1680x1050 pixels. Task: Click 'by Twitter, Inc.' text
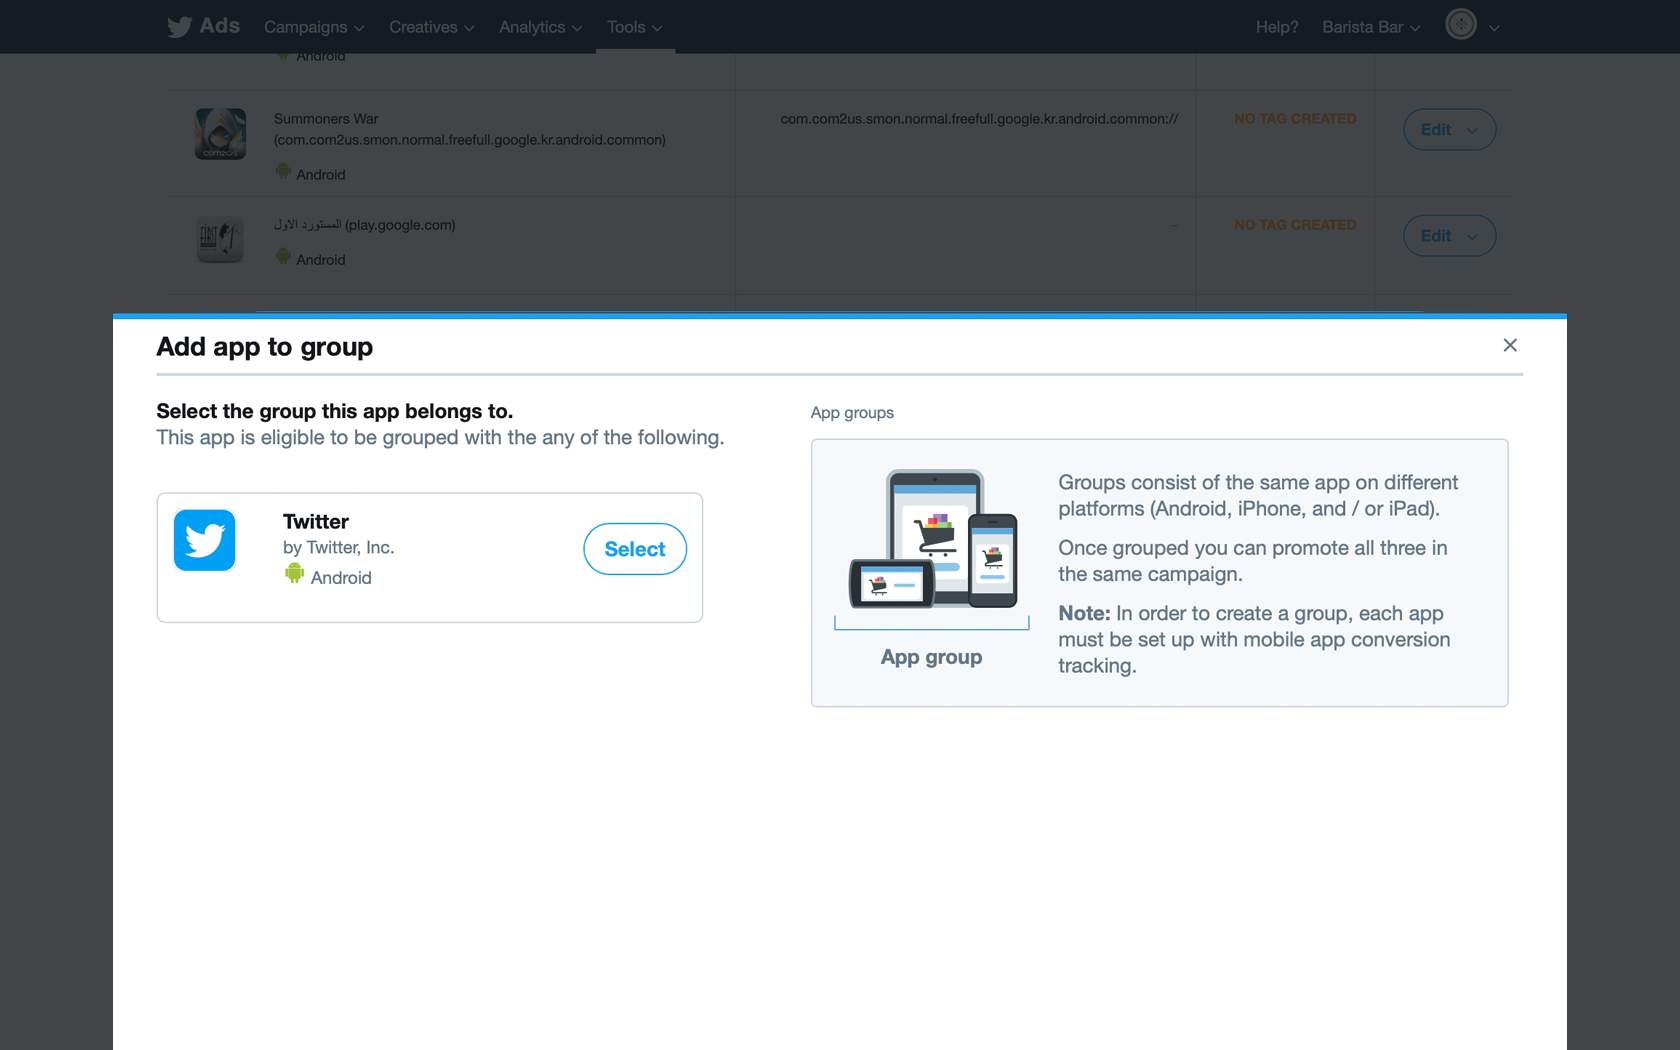click(x=339, y=548)
